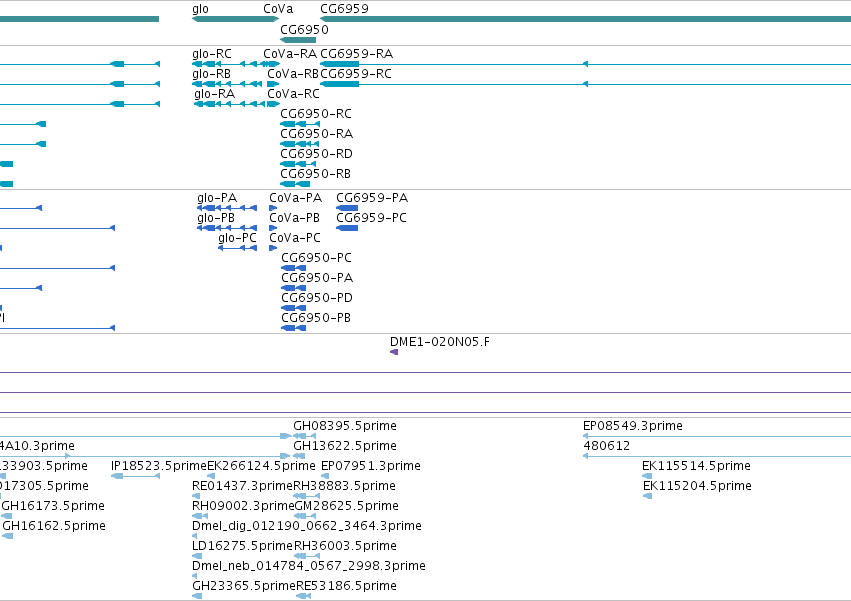
Task: Click the GH13622.5prime EST label
Action: 345,446
